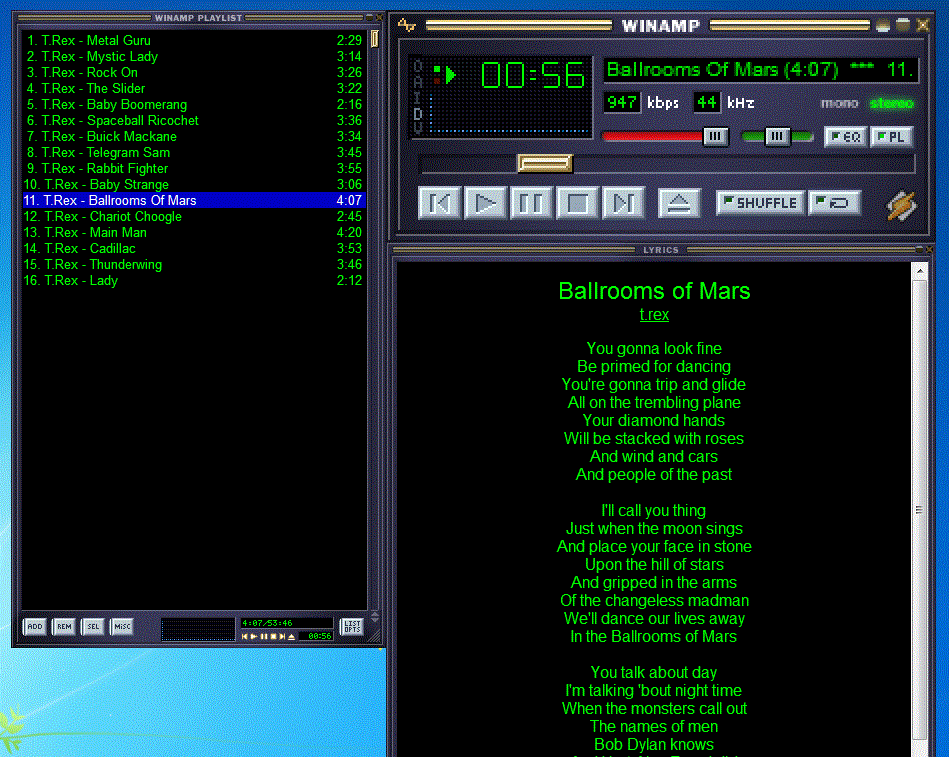Close the Lyrics window
The height and width of the screenshot is (757, 949).
(x=930, y=249)
